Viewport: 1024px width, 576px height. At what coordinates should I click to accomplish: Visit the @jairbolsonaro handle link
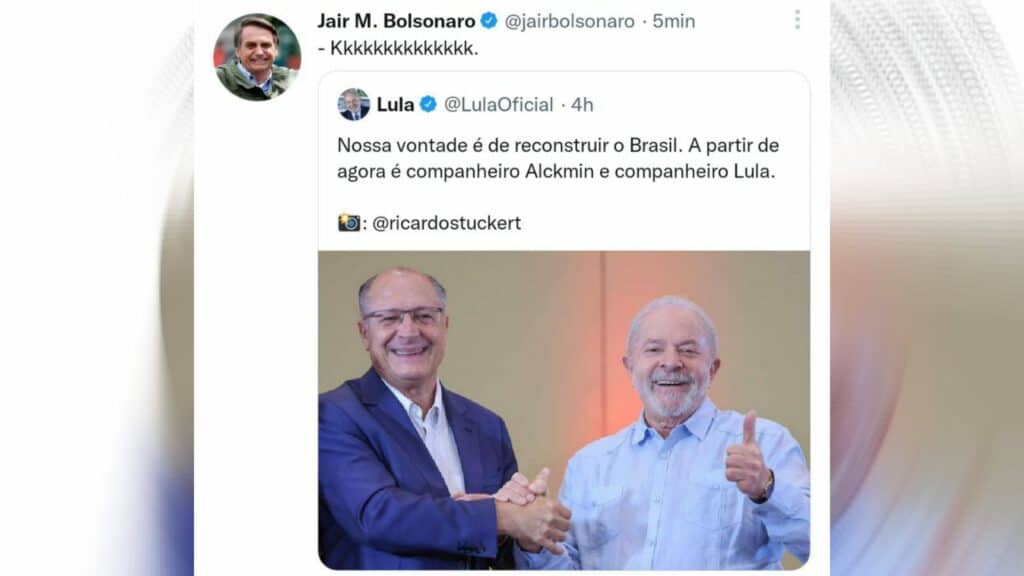(569, 22)
